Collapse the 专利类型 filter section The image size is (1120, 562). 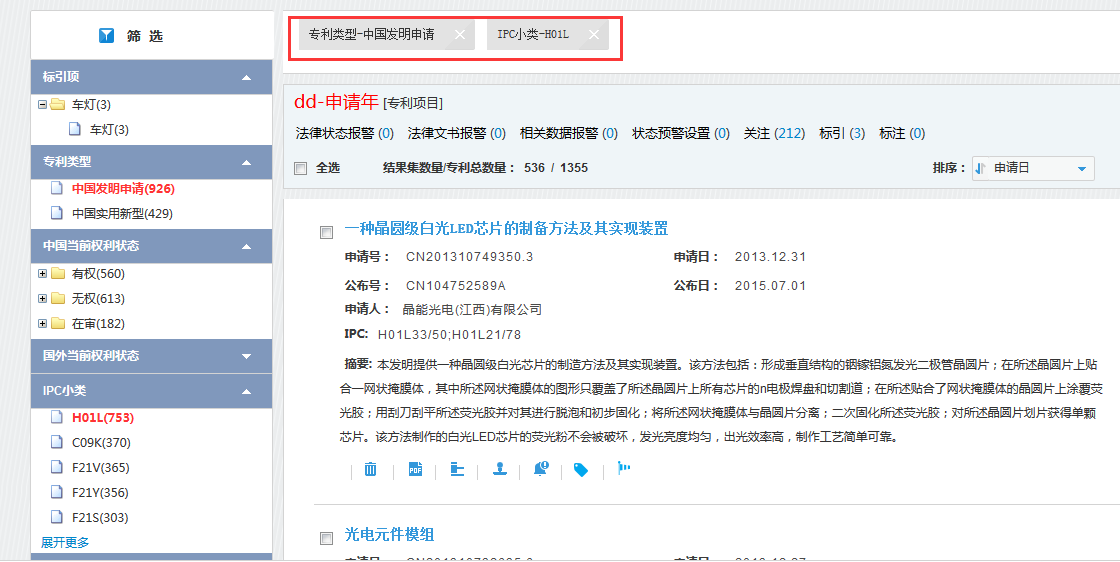coord(246,162)
